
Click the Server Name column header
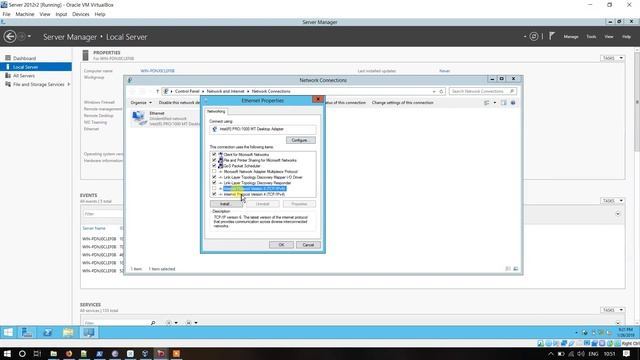(94, 228)
